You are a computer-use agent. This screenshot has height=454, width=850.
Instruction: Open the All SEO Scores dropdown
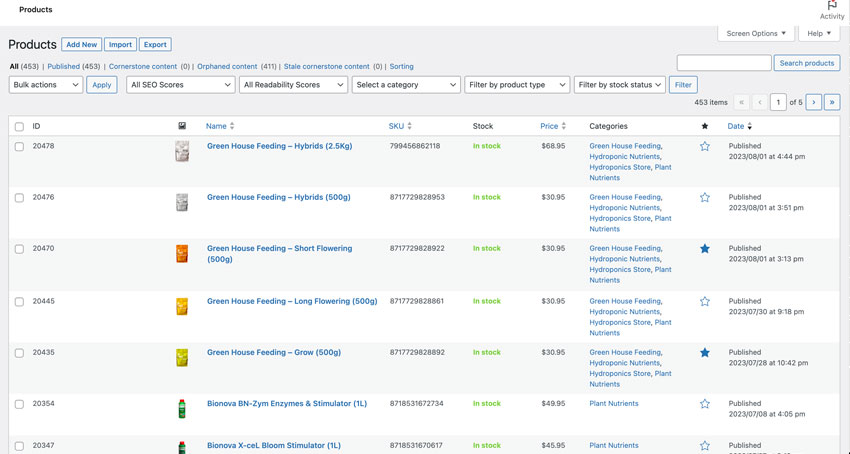[x=181, y=85]
